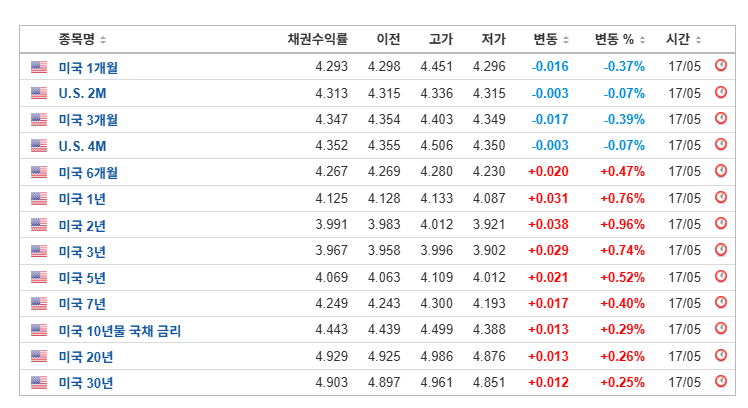
Task: Click the clock icon in 미국 1개월 row
Action: tap(721, 65)
